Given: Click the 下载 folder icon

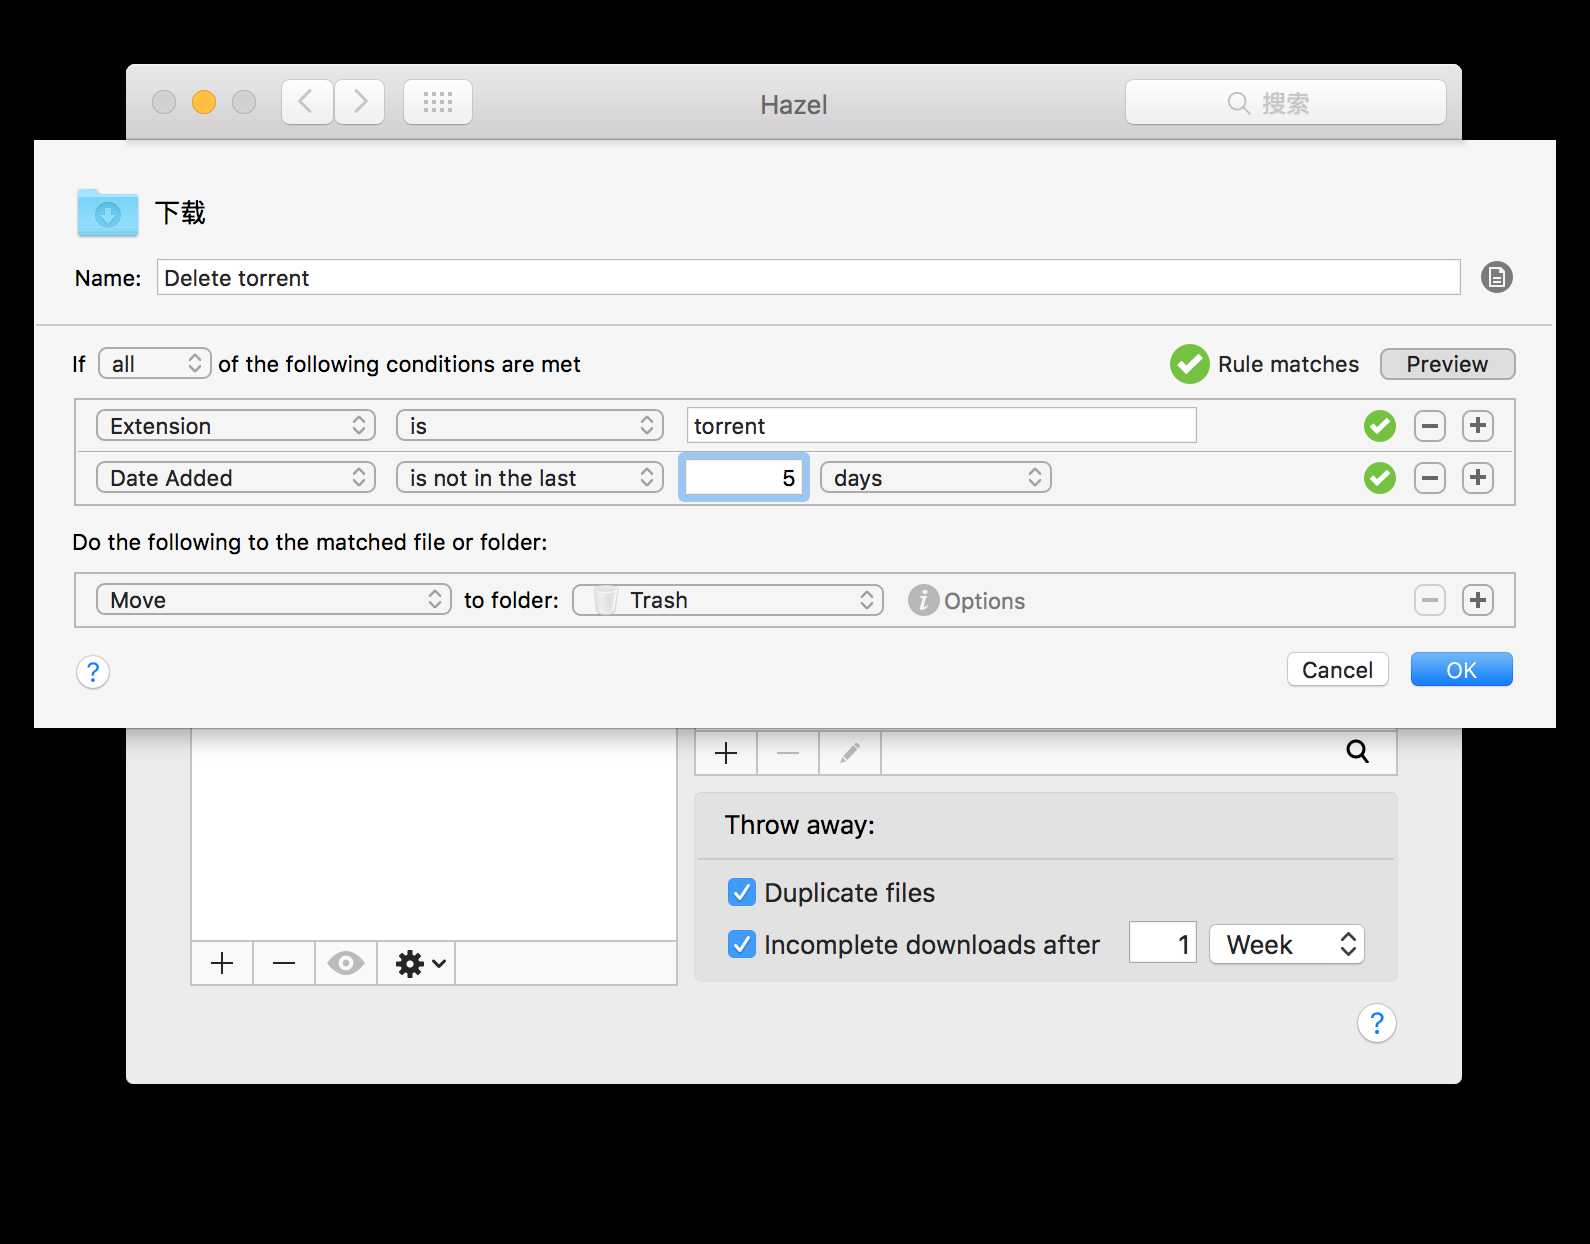Looking at the screenshot, I should point(108,212).
